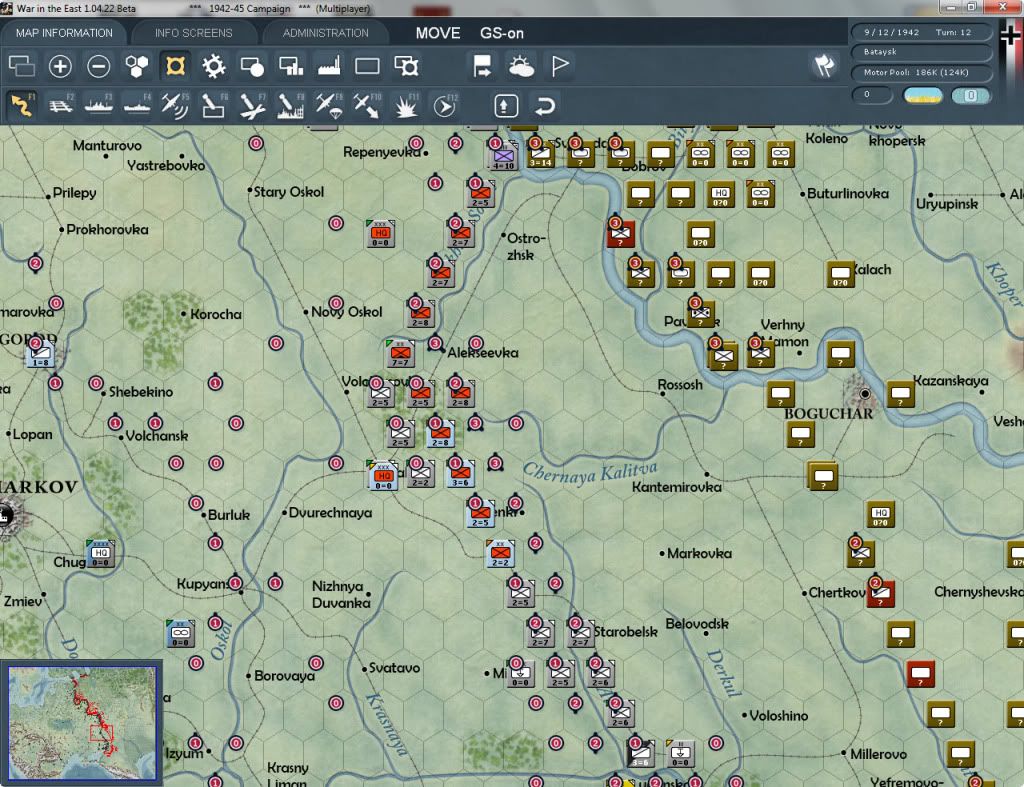Image resolution: width=1024 pixels, height=787 pixels.
Task: Click the crossed flags icon
Action: pyautogui.click(x=824, y=65)
